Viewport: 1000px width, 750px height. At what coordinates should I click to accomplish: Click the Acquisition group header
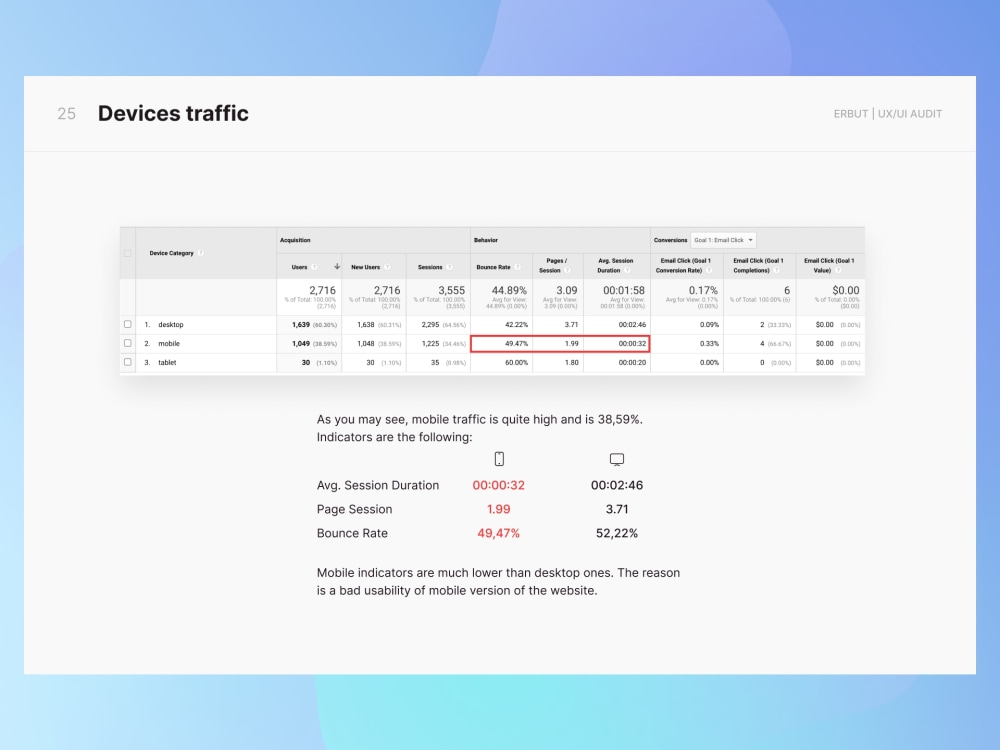[x=295, y=240]
